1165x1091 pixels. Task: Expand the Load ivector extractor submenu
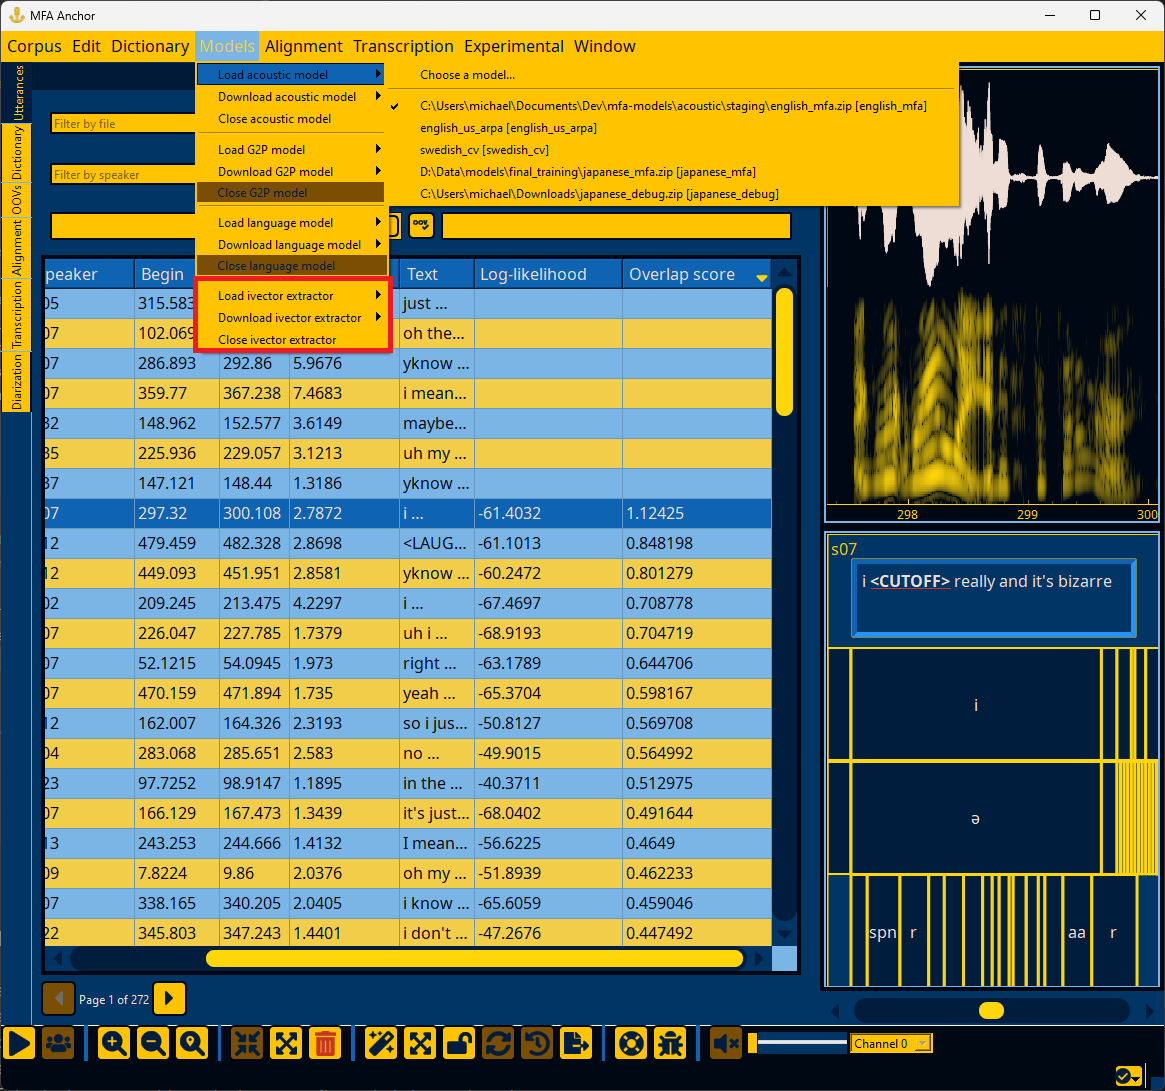pyautogui.click(x=291, y=296)
